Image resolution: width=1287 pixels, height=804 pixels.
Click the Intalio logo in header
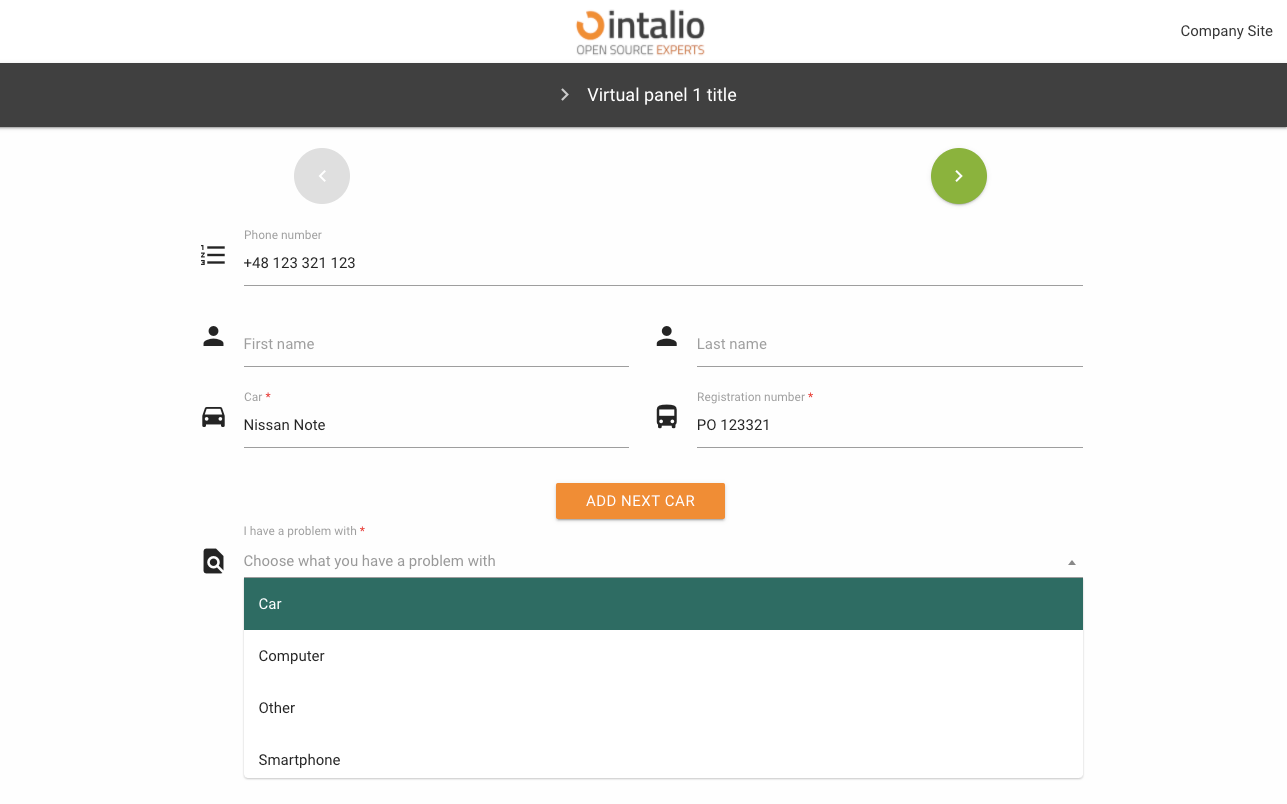[x=641, y=32]
